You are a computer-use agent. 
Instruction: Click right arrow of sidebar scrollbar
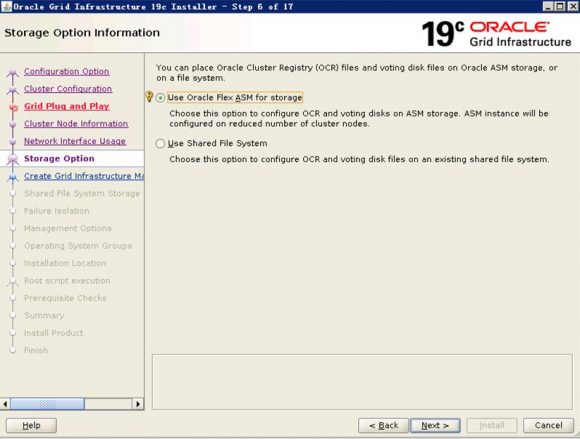tap(138, 404)
